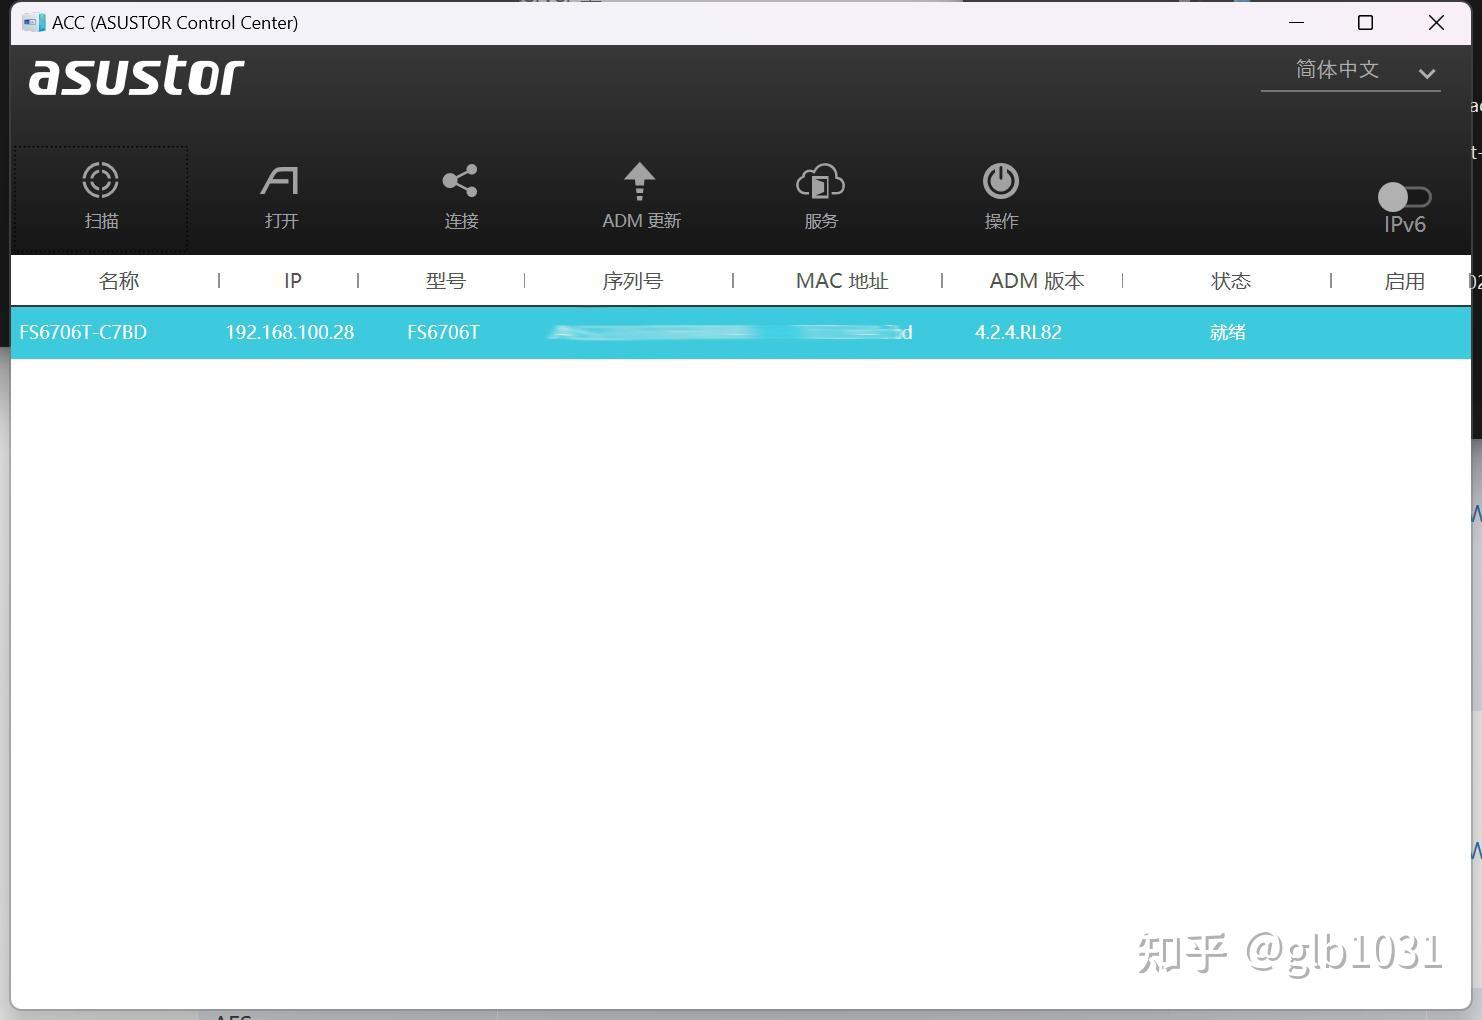Maximize the ACC window
This screenshot has width=1482, height=1020.
(x=1365, y=22)
